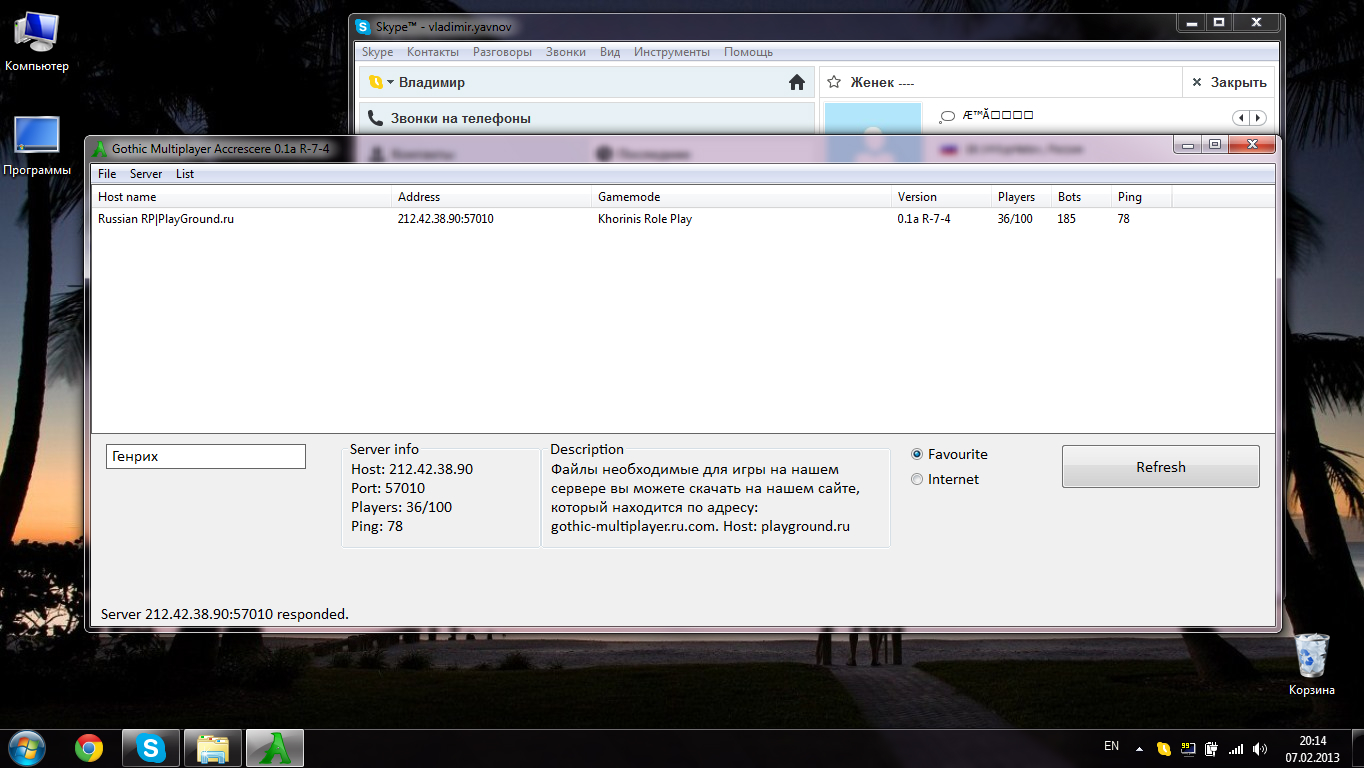
Task: Click Закрыть to close Skype conversation
Action: pos(1229,83)
